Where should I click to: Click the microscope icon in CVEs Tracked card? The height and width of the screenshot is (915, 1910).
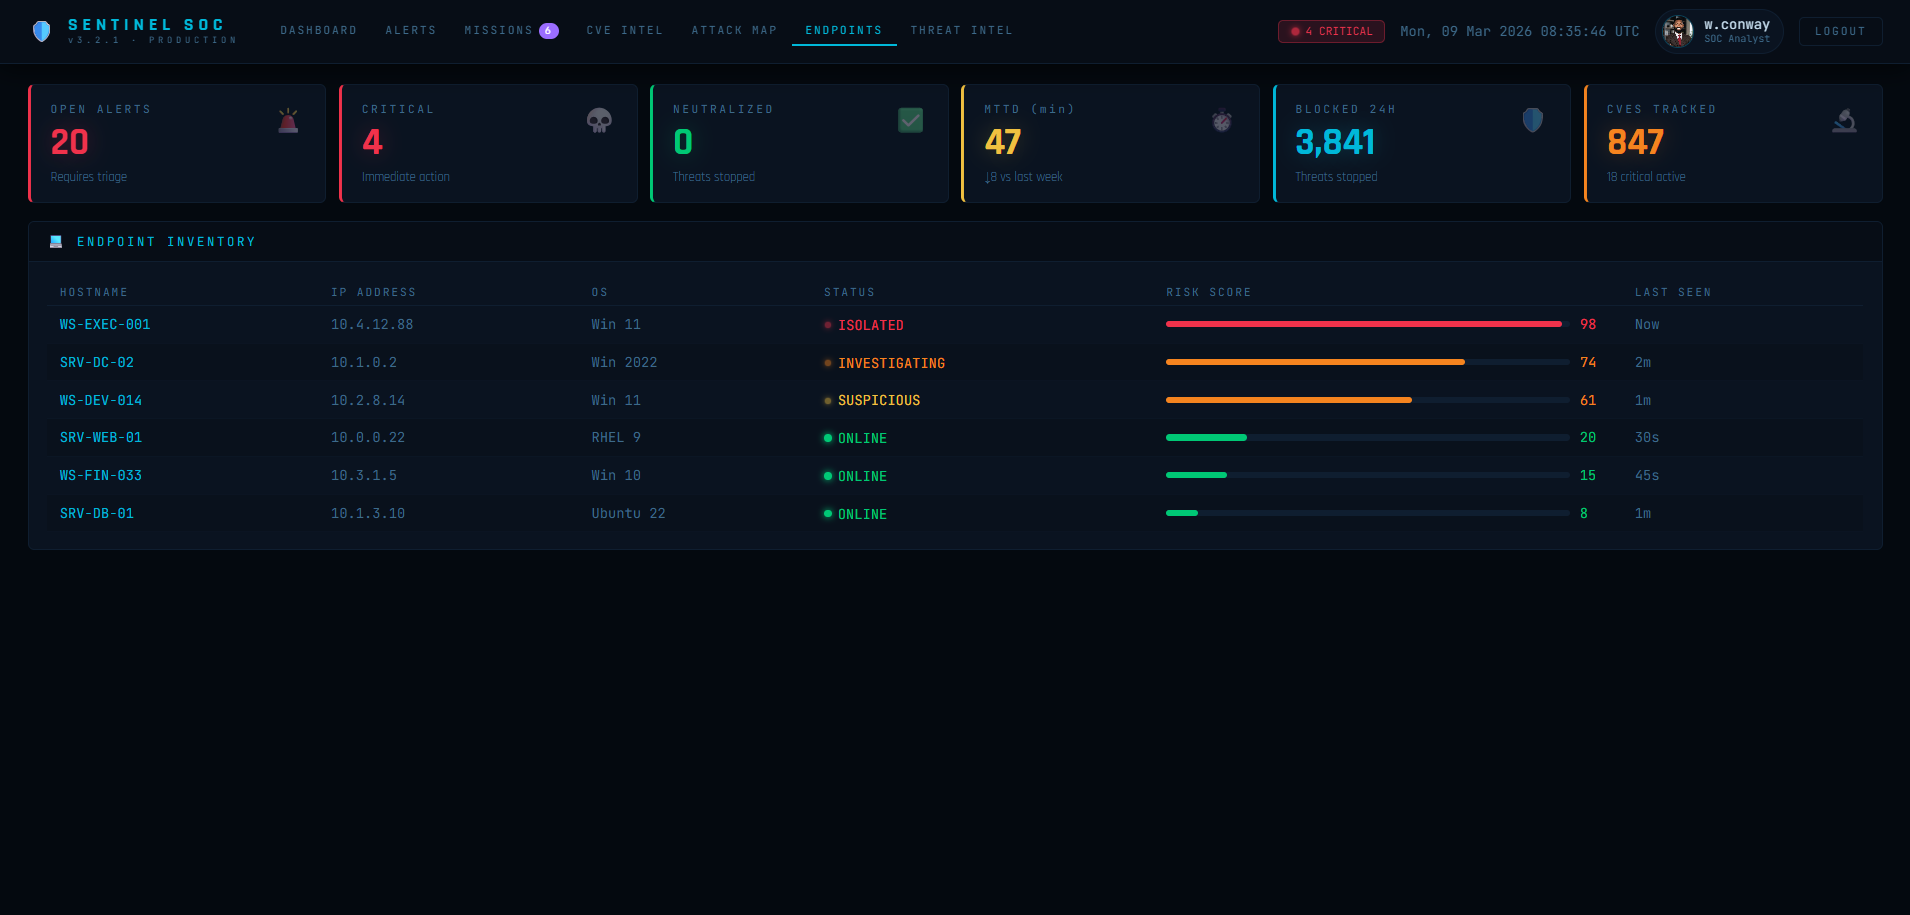(1845, 121)
